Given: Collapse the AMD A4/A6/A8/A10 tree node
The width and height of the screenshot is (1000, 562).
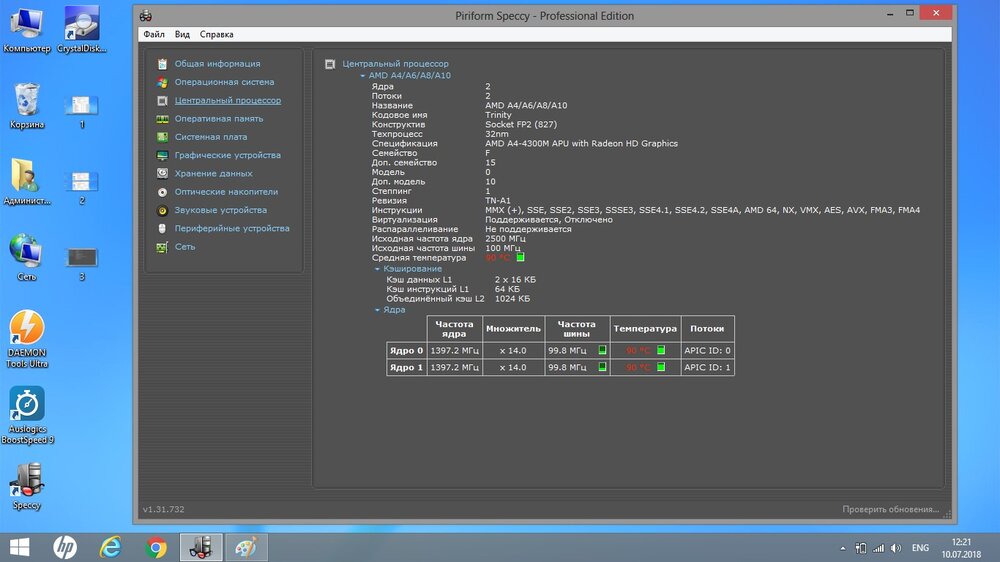Looking at the screenshot, I should coord(363,75).
